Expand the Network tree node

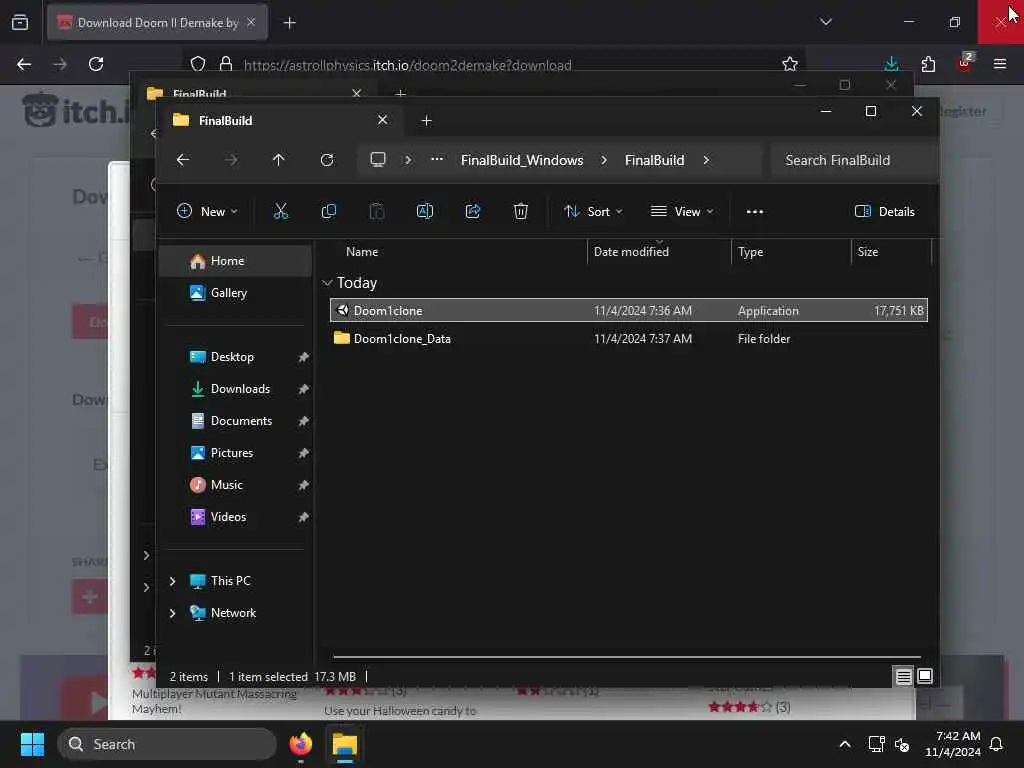[172, 613]
